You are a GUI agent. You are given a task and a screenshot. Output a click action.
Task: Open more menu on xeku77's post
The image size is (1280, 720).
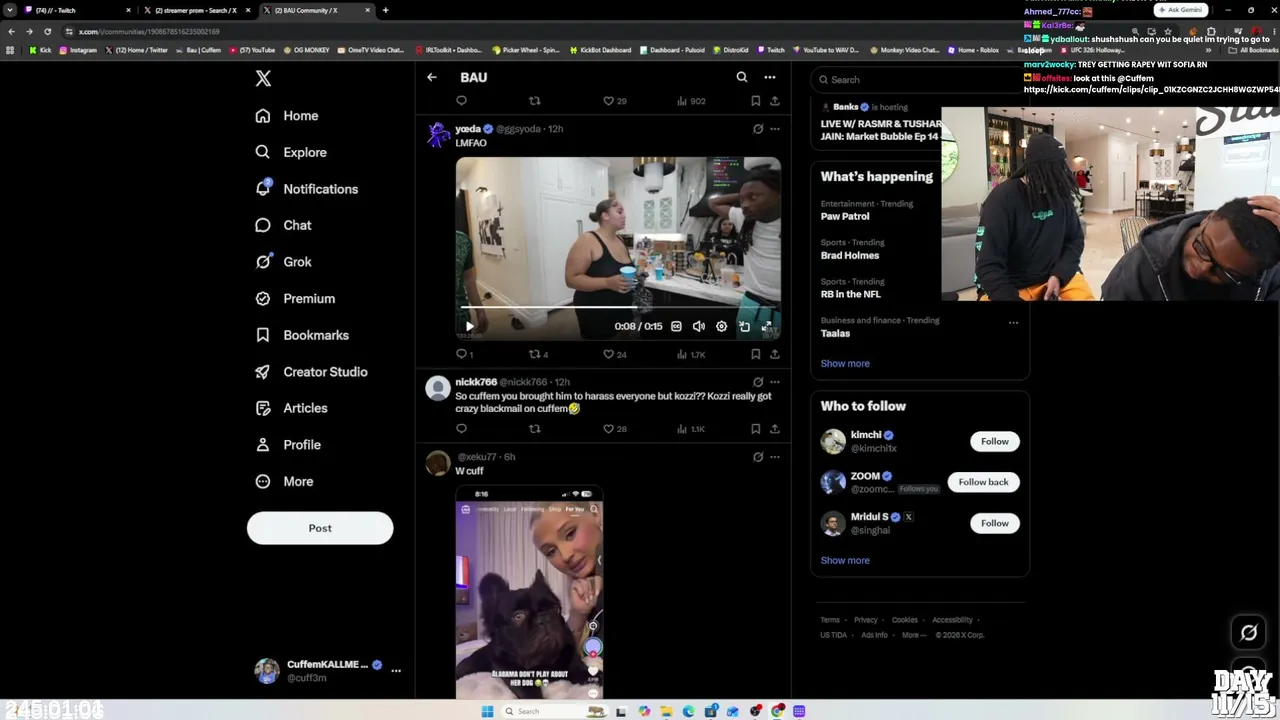775,457
